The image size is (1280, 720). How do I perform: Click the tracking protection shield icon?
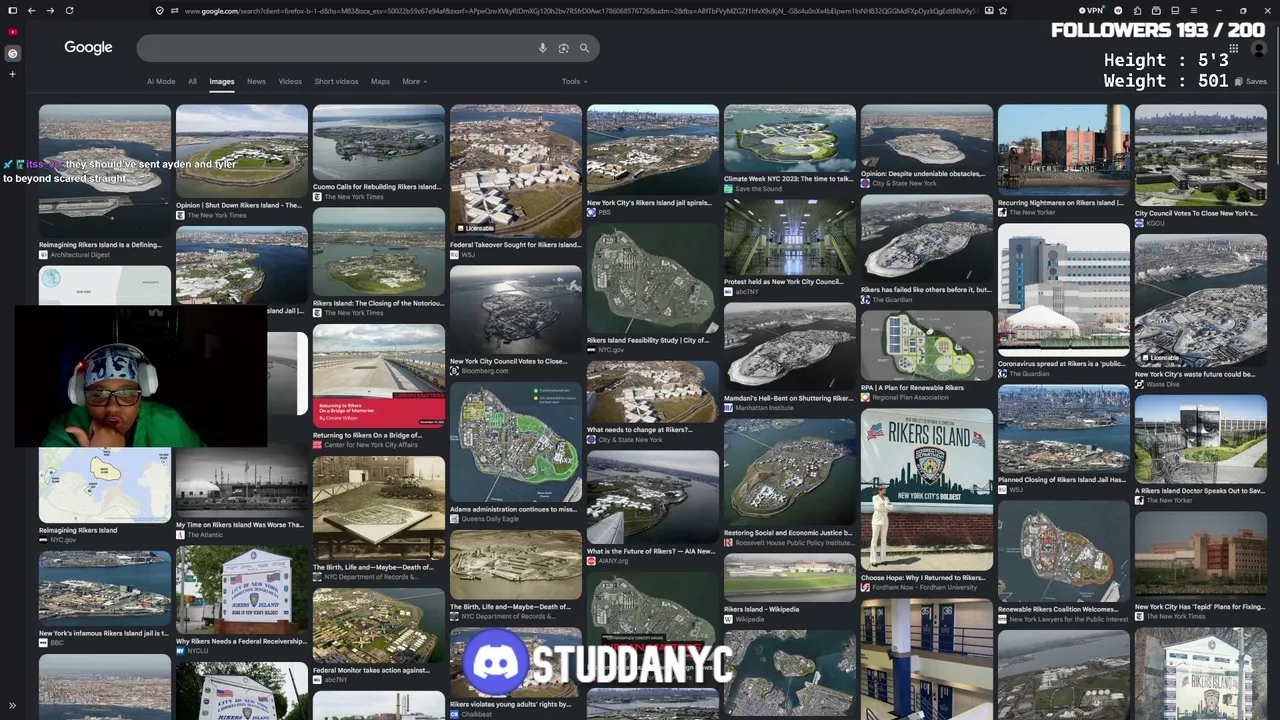159,10
